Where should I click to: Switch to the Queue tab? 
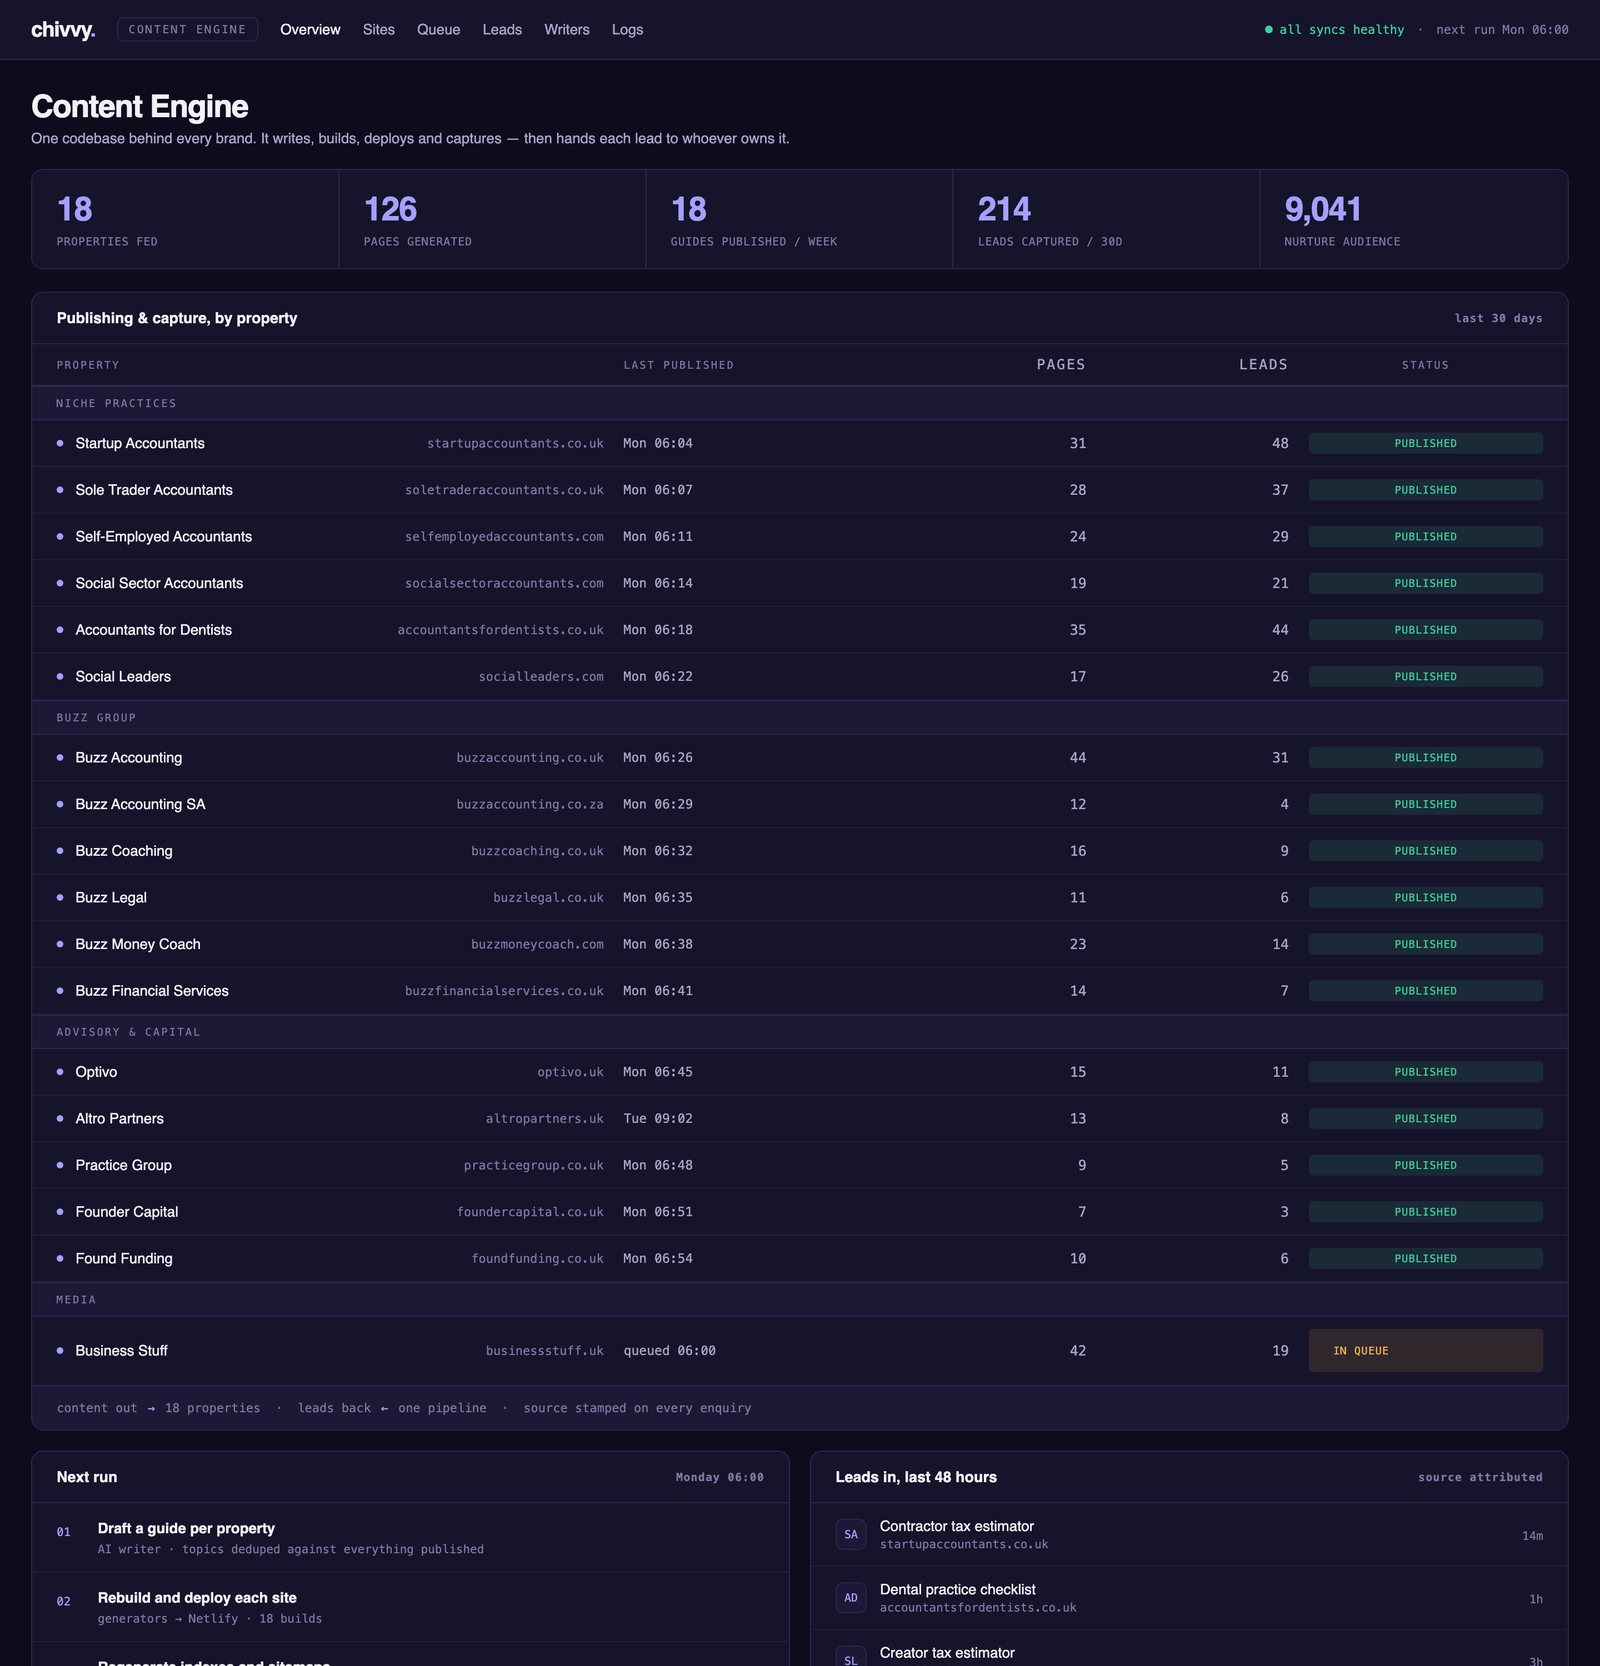[439, 30]
